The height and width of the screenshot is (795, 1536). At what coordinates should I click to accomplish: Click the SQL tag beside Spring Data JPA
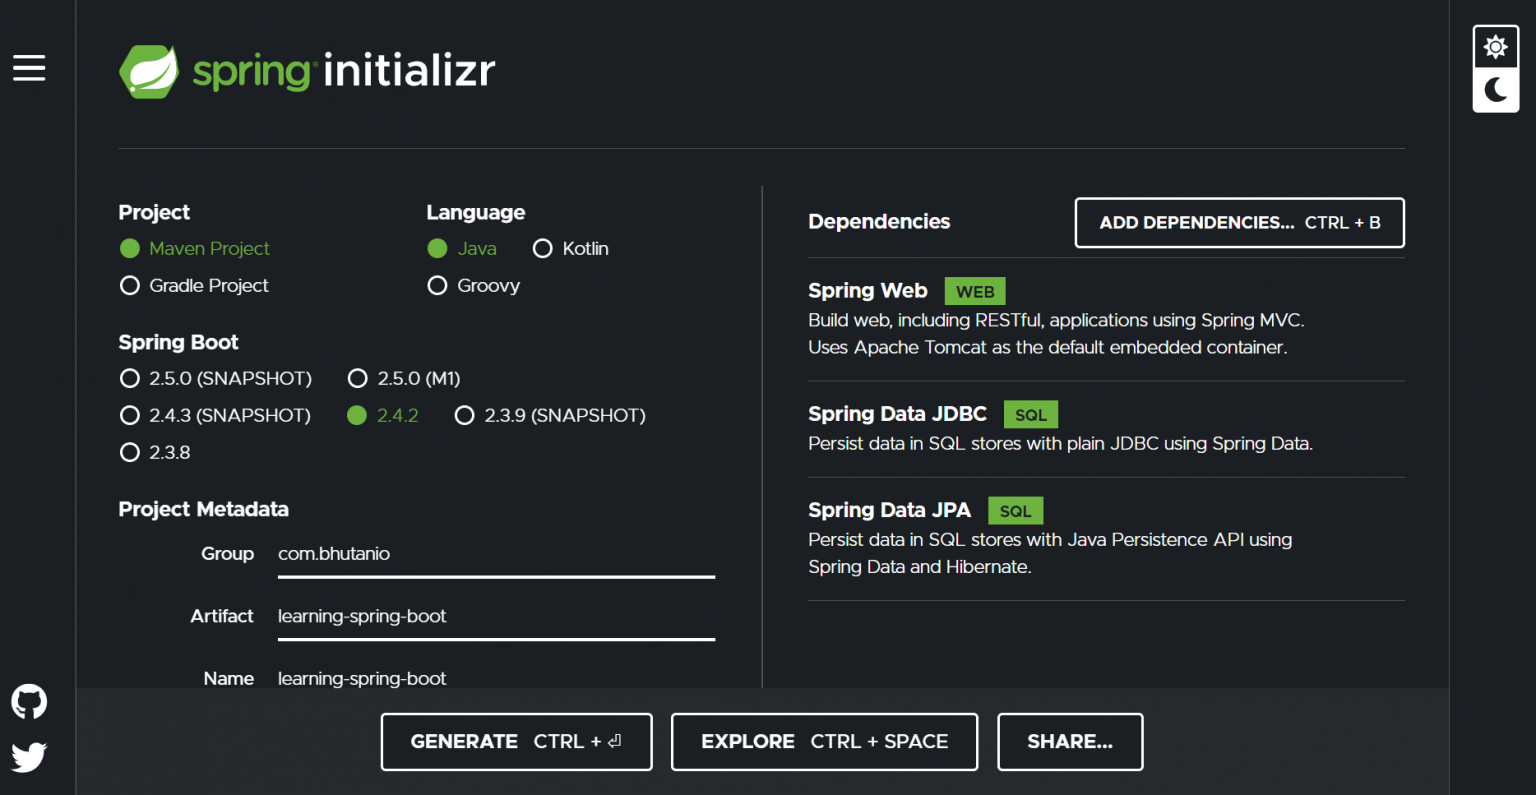coord(1015,510)
